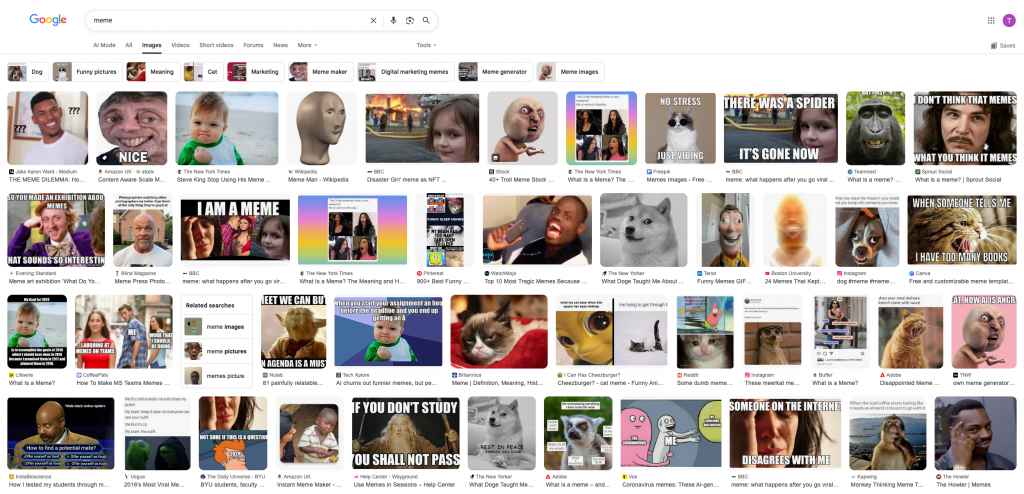Switch to AI Mode tab
Image resolution: width=1024 pixels, height=494 pixels.
tap(104, 45)
